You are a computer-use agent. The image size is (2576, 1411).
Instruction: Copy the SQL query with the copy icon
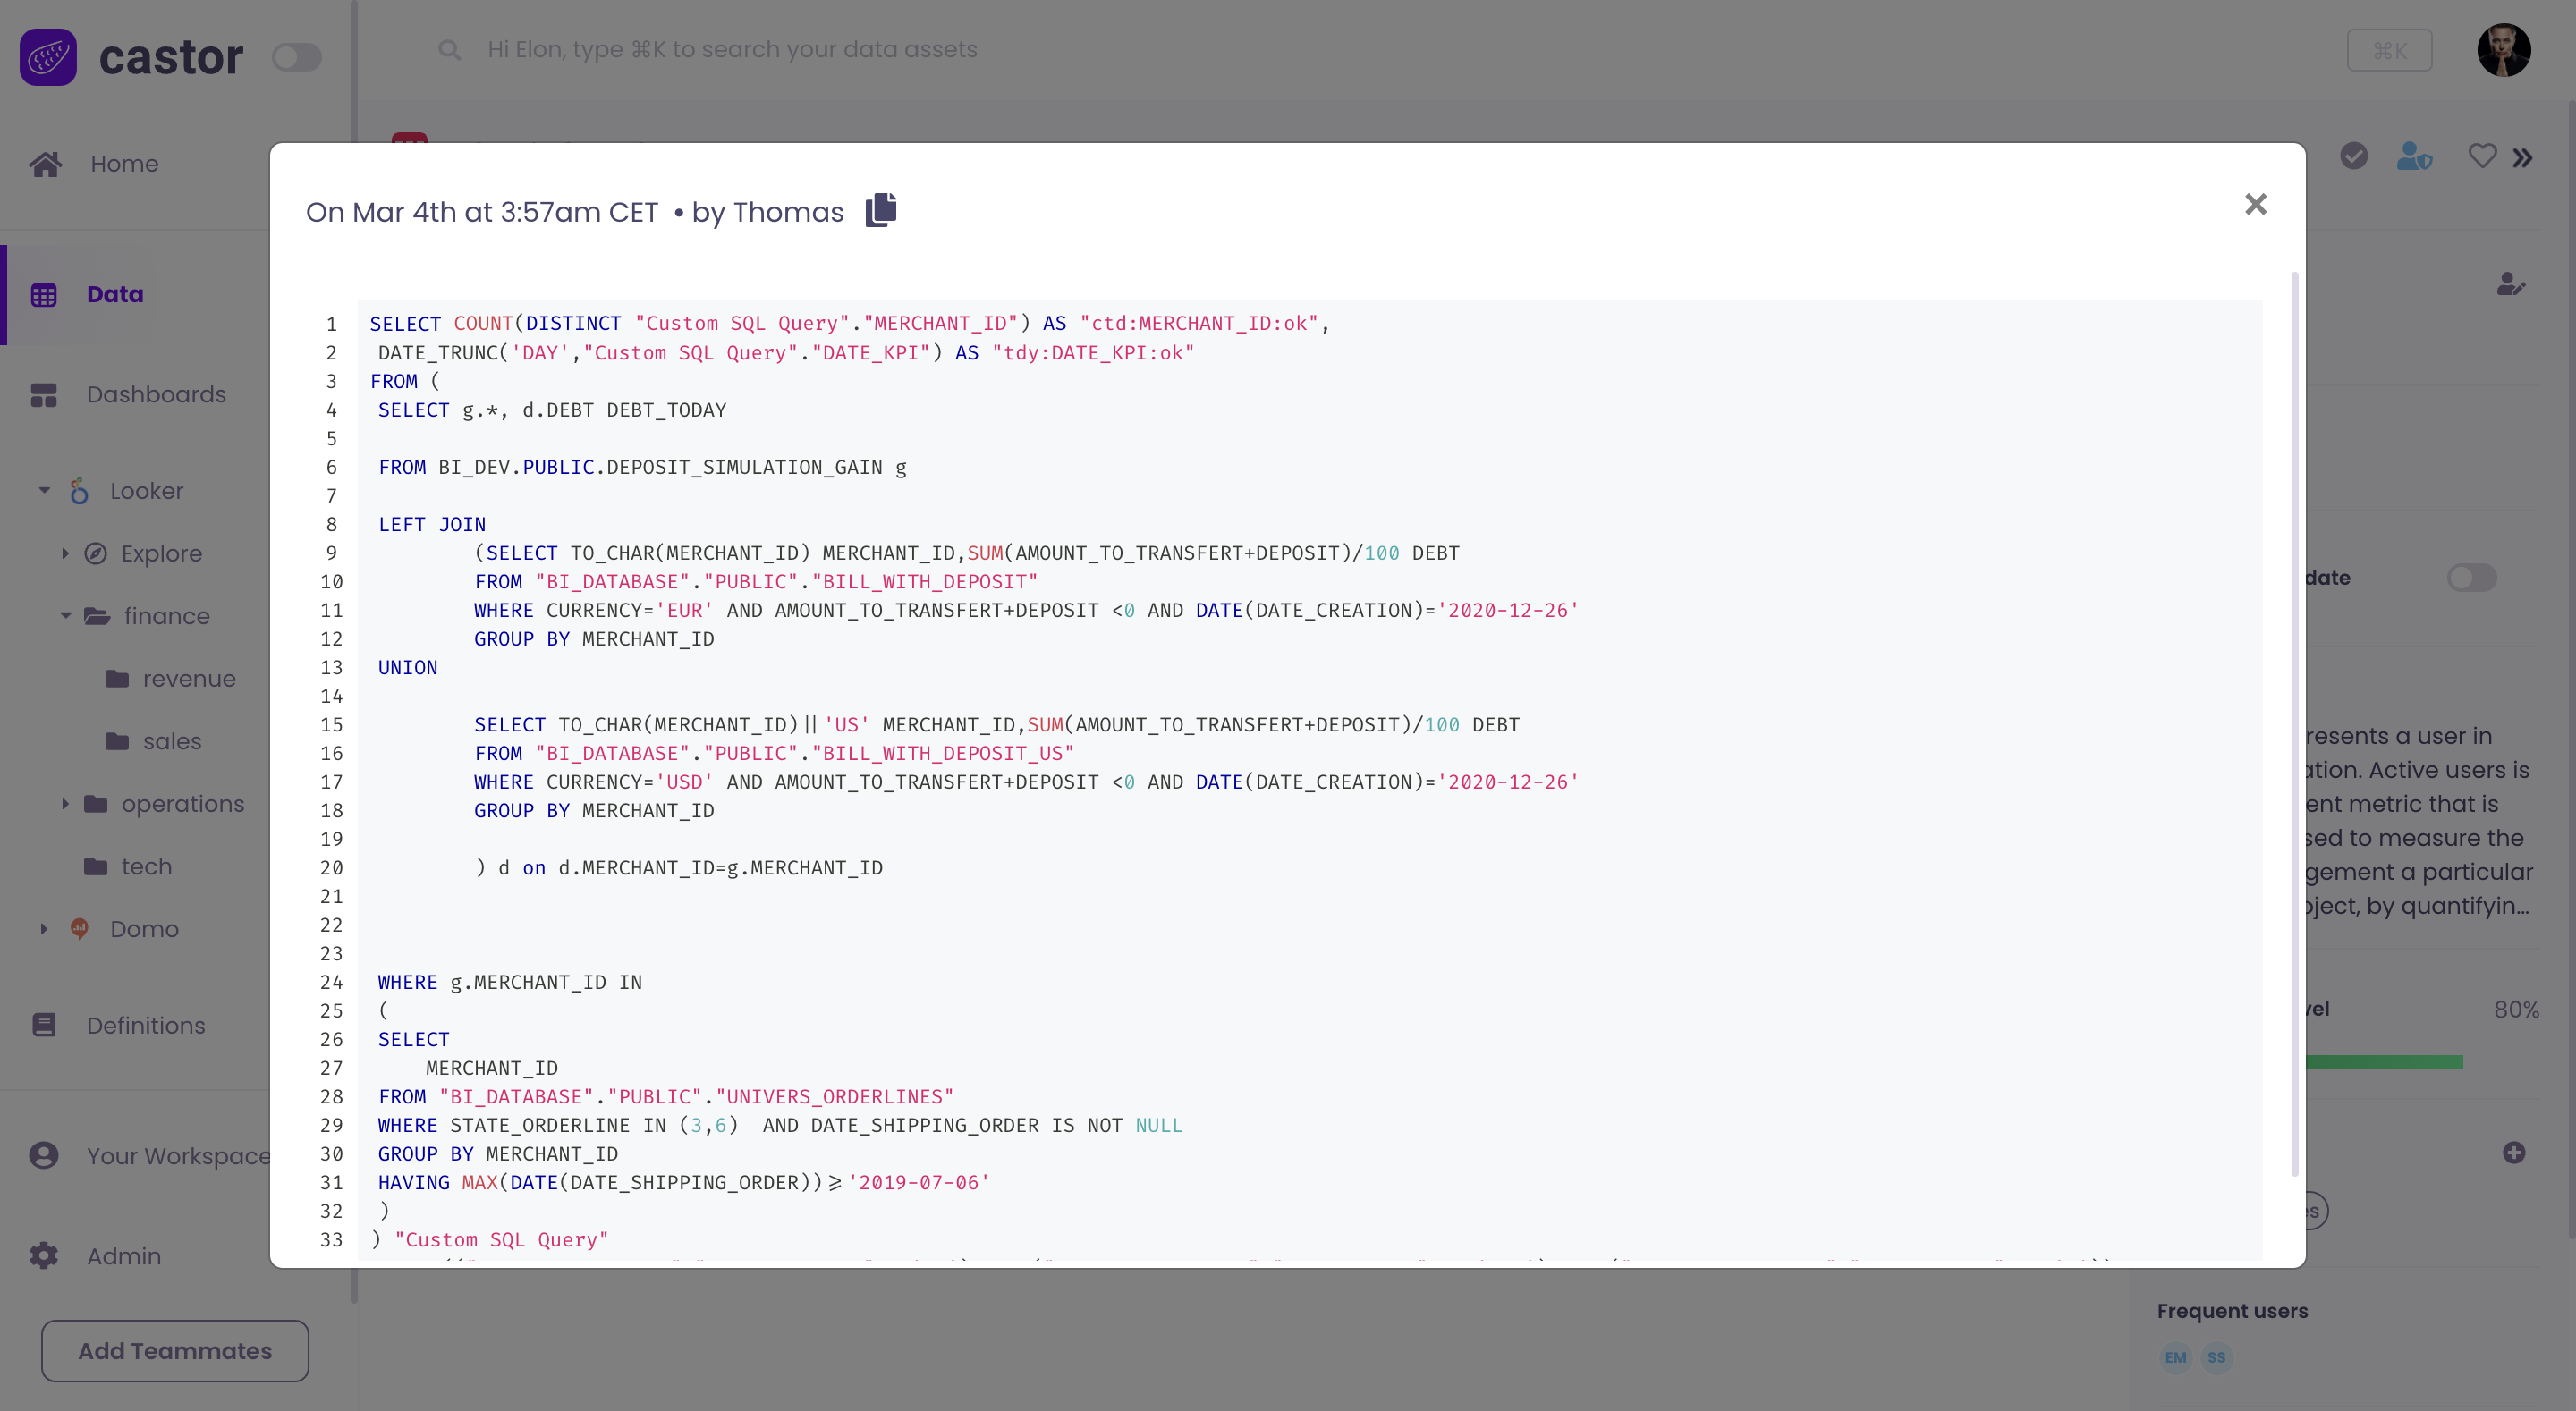coord(880,210)
